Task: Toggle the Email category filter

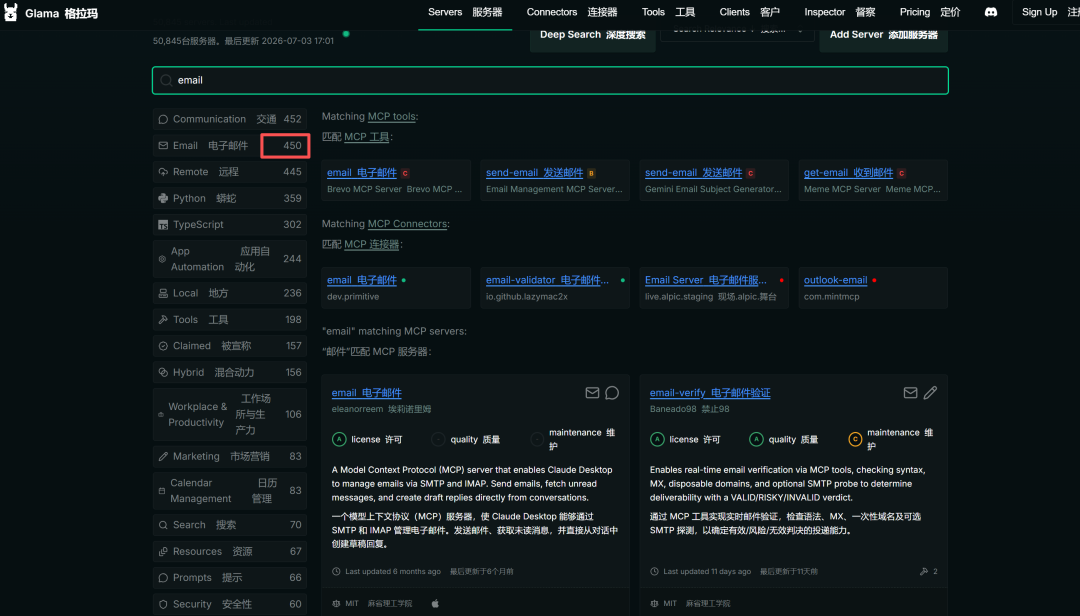Action: pos(230,145)
